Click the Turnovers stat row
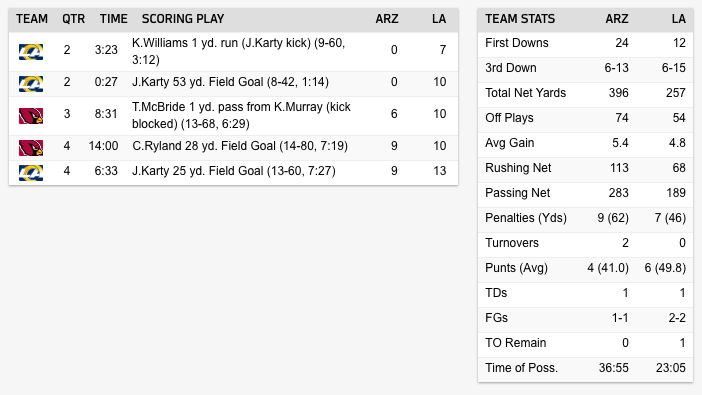Image resolution: width=702 pixels, height=395 pixels. (x=585, y=243)
